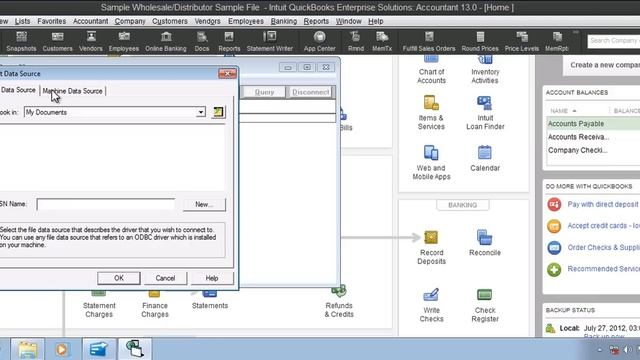640x360 pixels.
Task: Click the DSN Name input field
Action: point(106,204)
